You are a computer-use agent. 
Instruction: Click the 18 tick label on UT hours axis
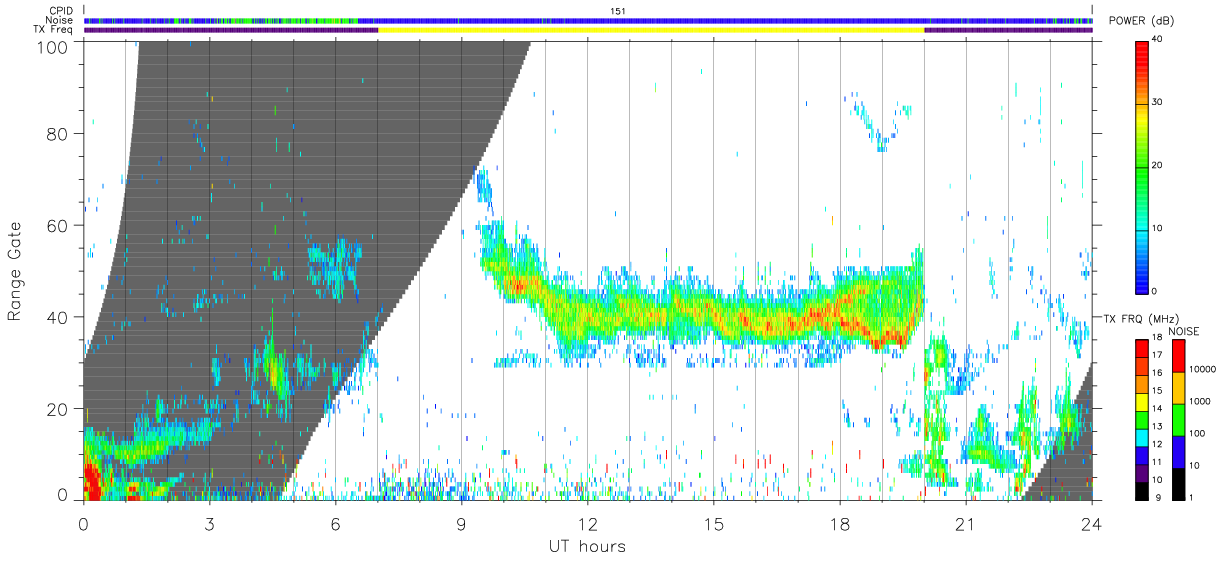click(x=839, y=524)
